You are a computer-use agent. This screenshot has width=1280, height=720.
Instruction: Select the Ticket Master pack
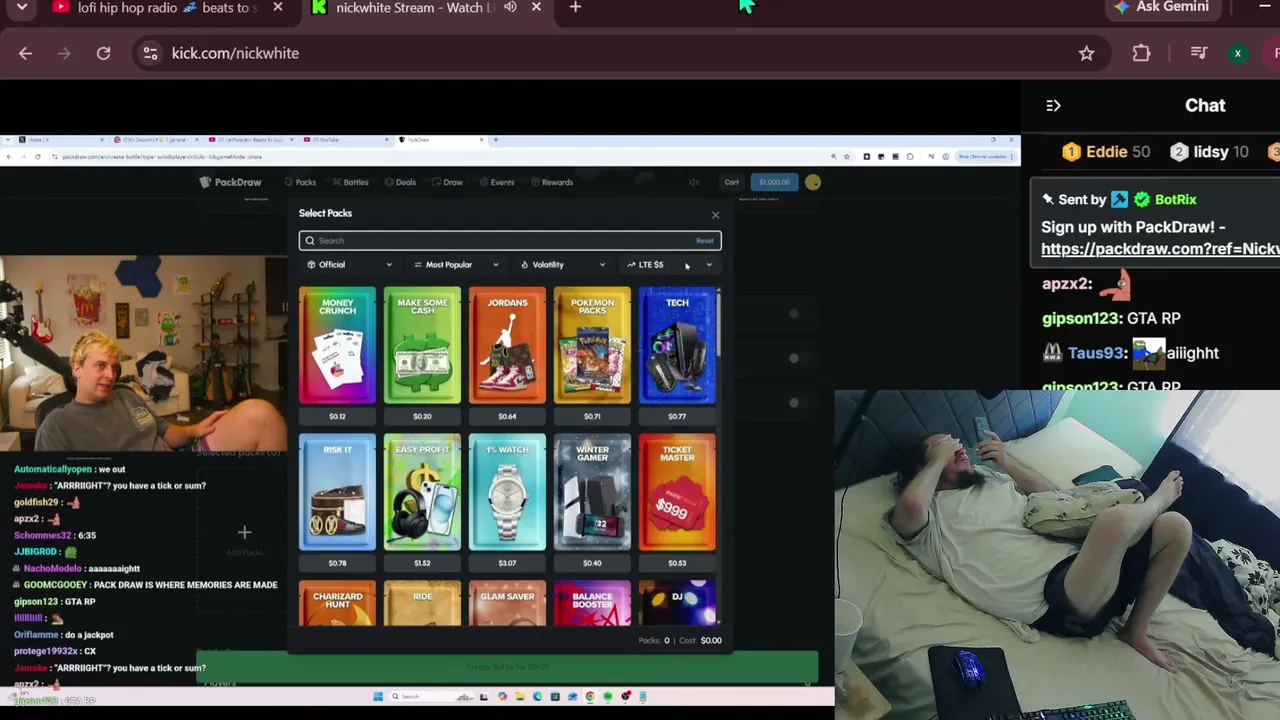point(677,492)
